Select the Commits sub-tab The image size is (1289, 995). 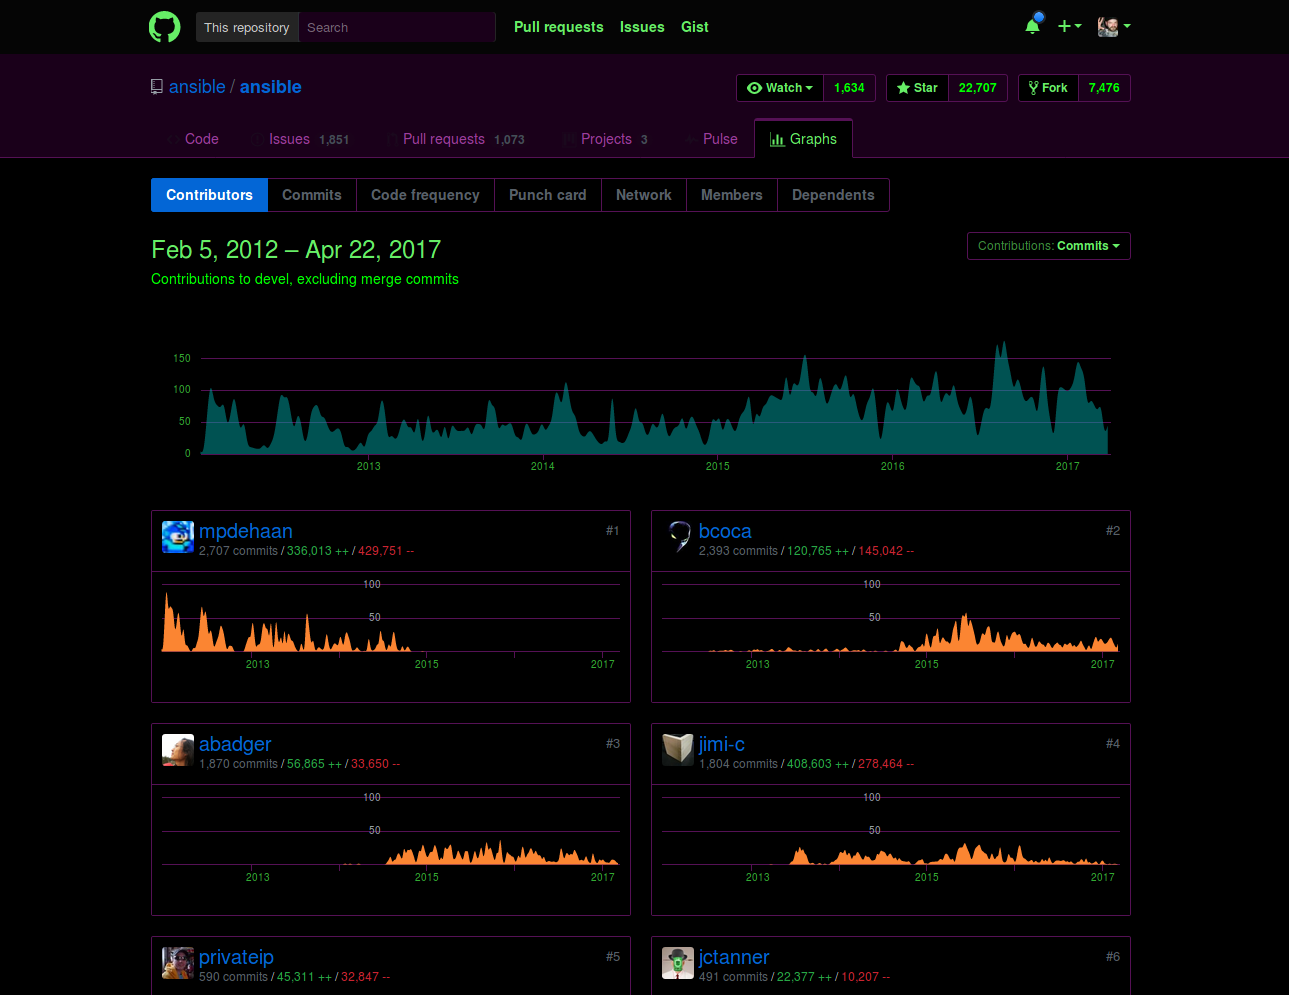(x=312, y=195)
